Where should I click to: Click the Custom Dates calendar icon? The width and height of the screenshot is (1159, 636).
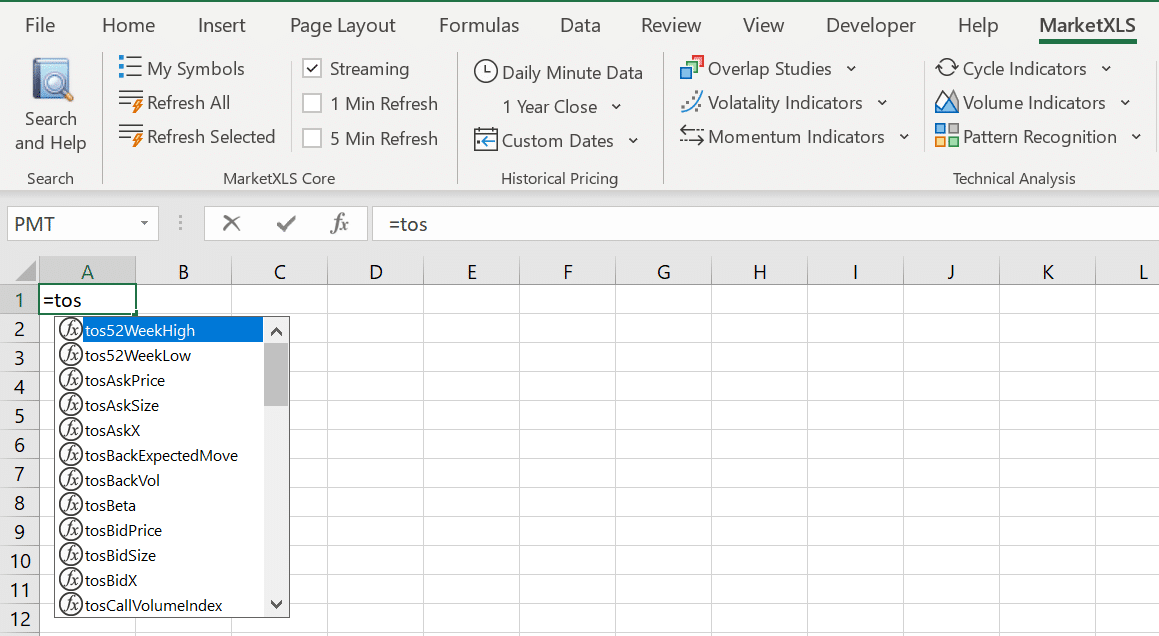pos(486,140)
